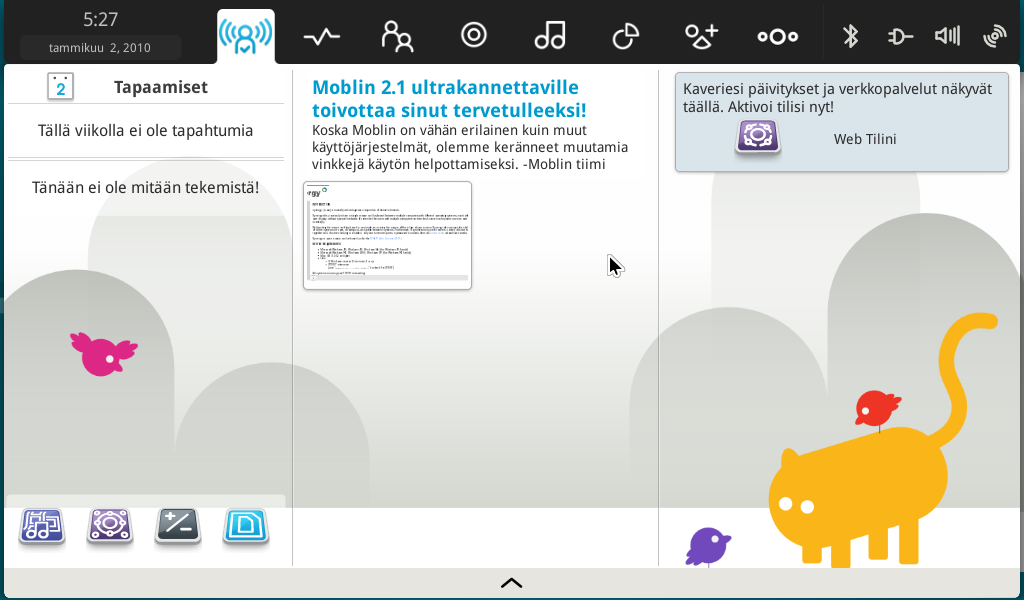Open the Moblin 2.1 welcome headline

click(449, 99)
